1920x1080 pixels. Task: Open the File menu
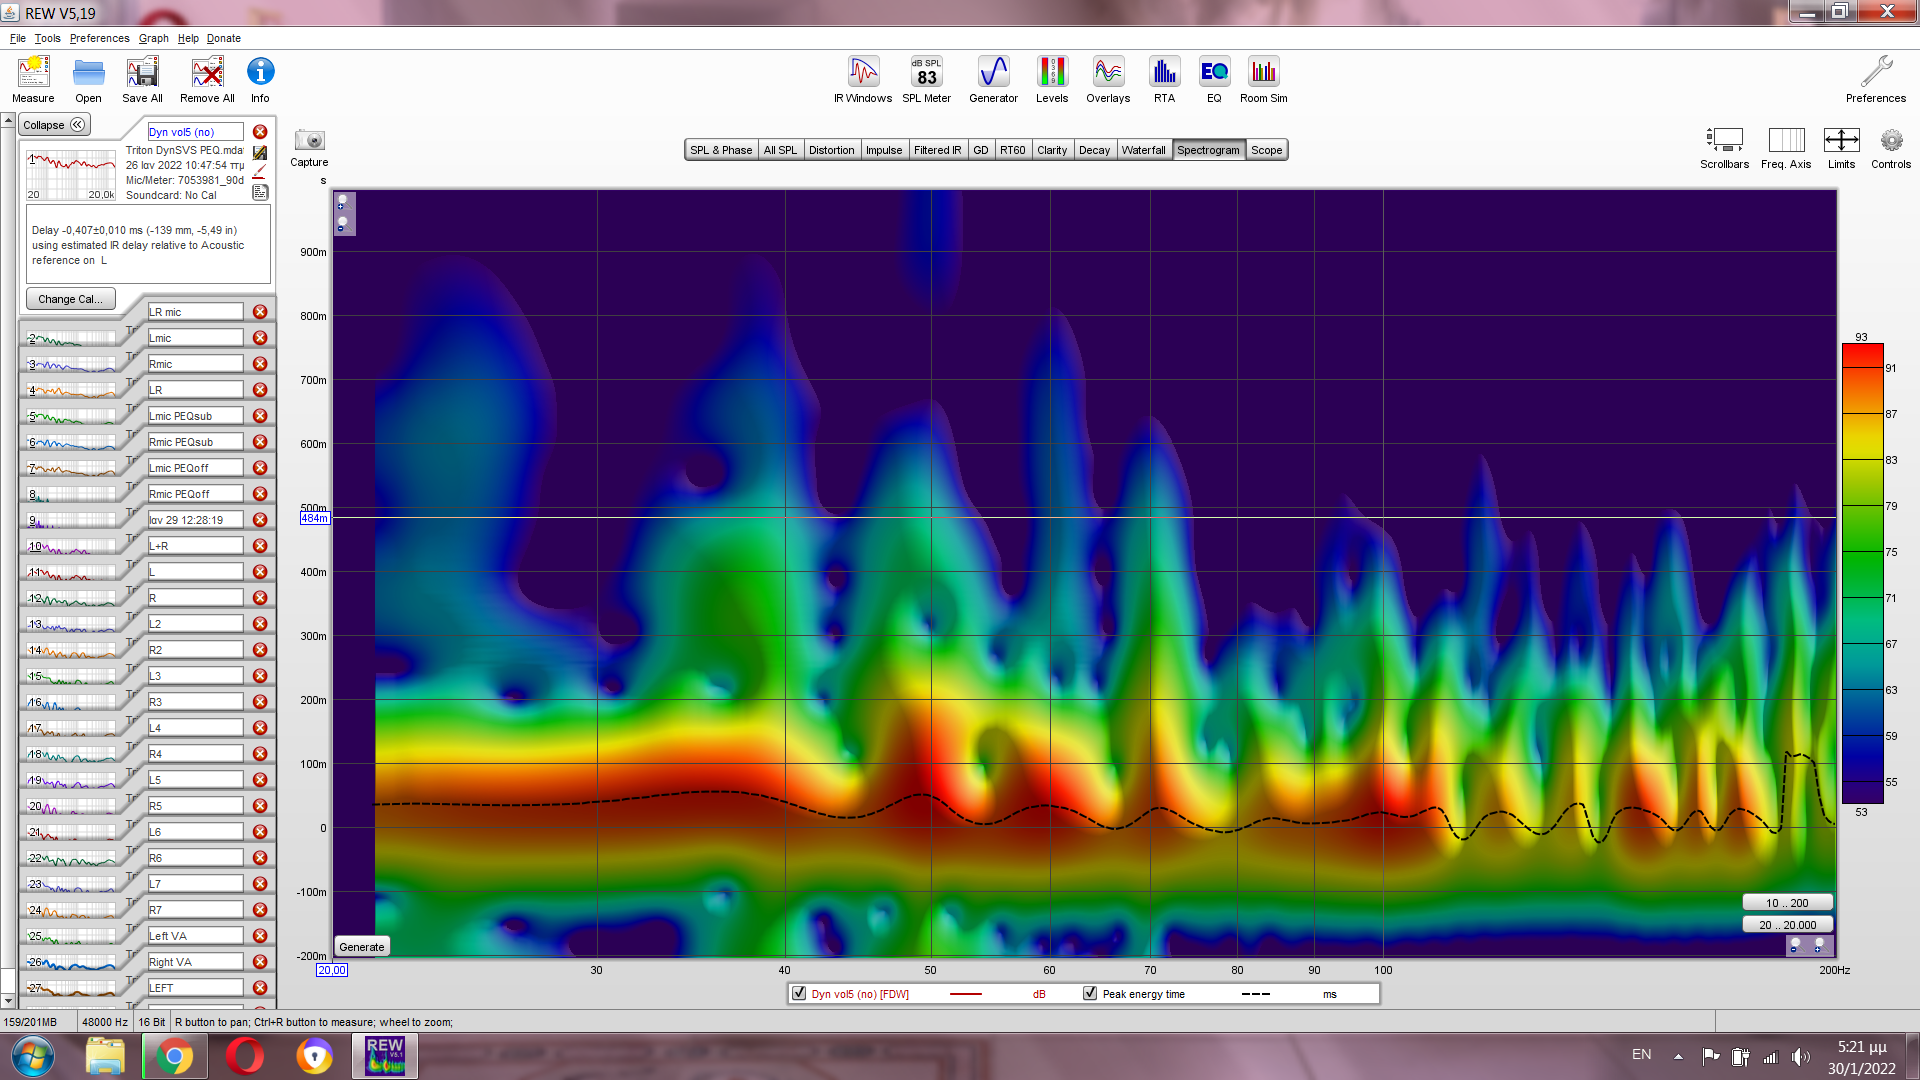pos(18,38)
